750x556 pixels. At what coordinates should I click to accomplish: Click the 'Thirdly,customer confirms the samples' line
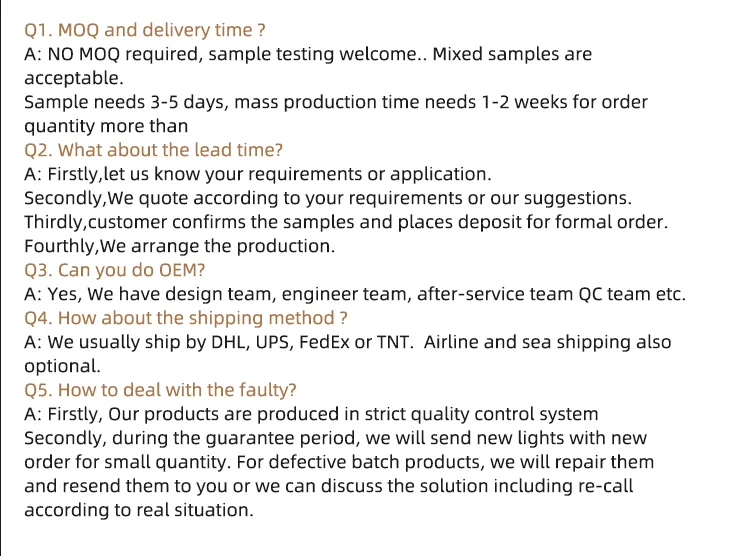[346, 222]
